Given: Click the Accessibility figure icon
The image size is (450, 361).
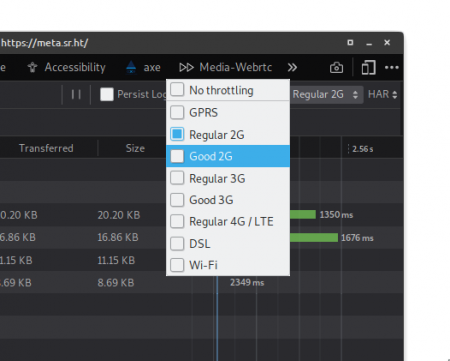Looking at the screenshot, I should click(x=32, y=67).
